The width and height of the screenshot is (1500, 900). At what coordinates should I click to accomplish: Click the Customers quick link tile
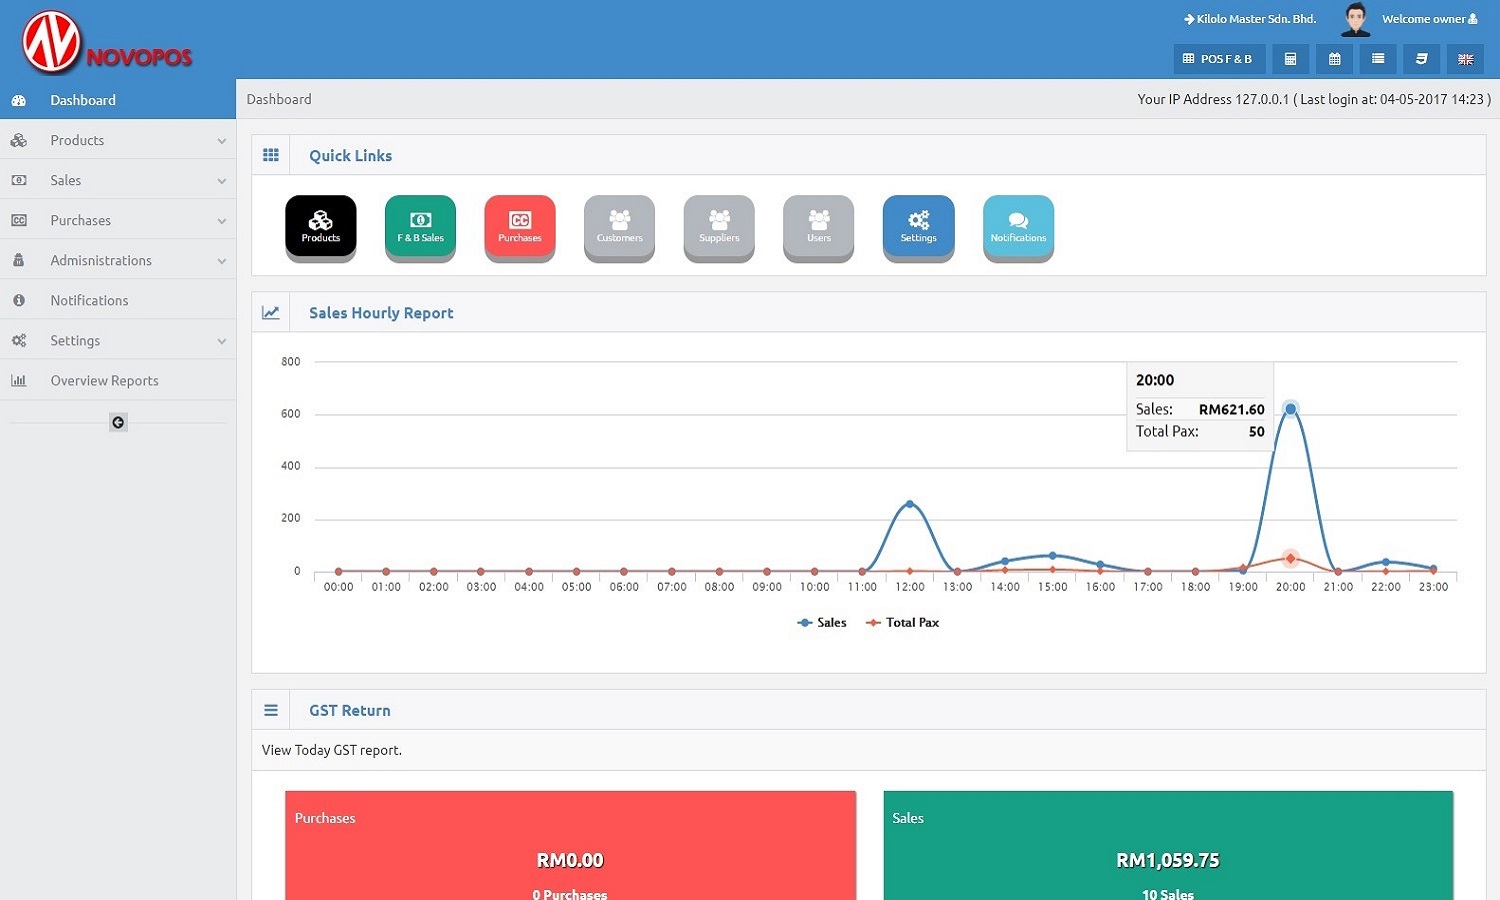click(x=619, y=226)
